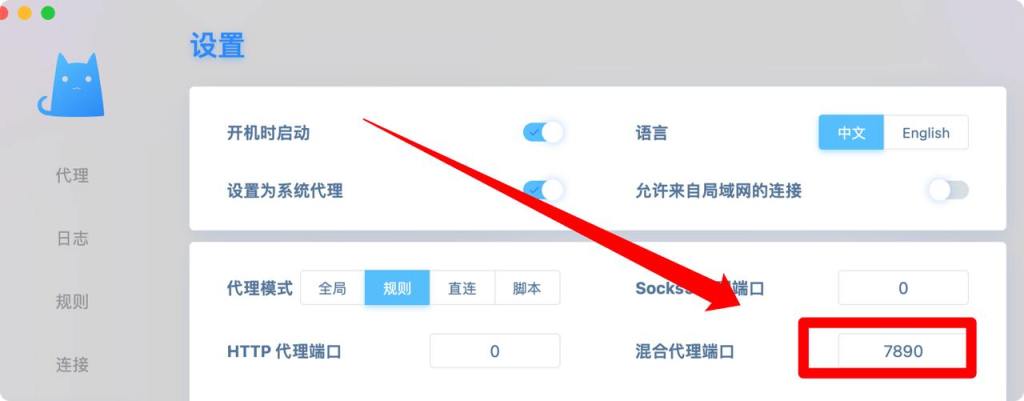Enable 允许来自局域网的连接 switch
The width and height of the screenshot is (1024, 401).
tap(949, 190)
